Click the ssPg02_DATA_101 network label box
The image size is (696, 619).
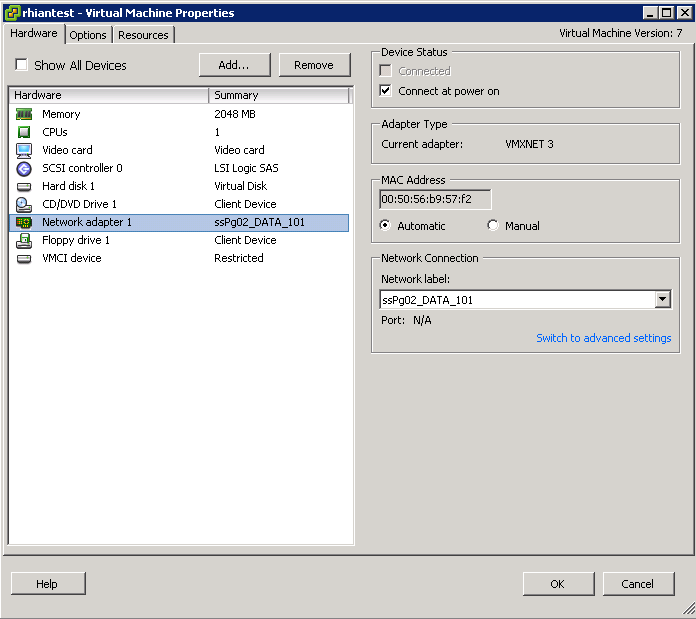coord(525,300)
